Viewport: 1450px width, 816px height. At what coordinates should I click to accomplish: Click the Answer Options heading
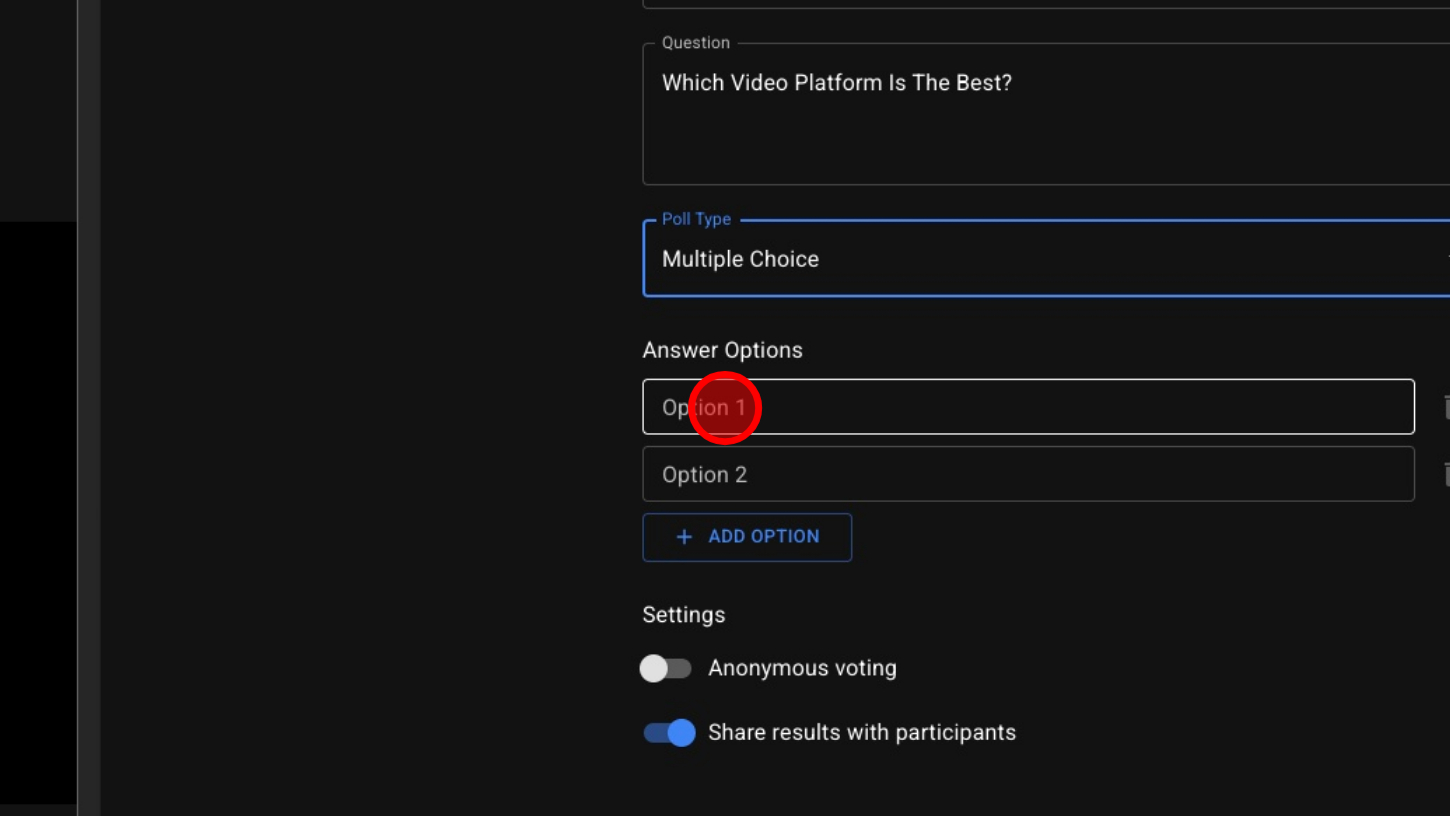(722, 350)
